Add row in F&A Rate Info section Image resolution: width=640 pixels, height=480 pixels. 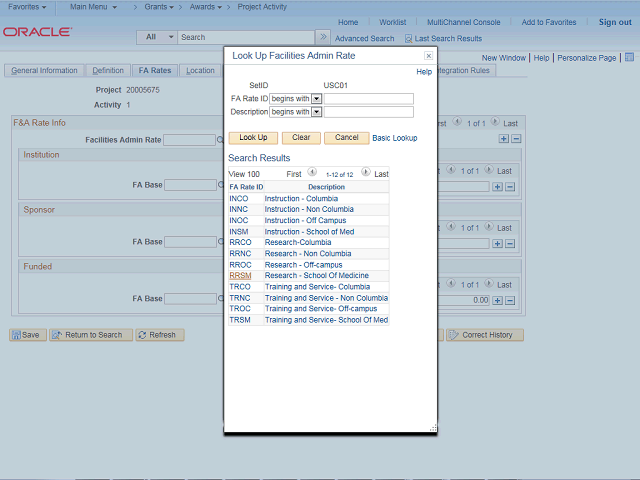tap(504, 139)
